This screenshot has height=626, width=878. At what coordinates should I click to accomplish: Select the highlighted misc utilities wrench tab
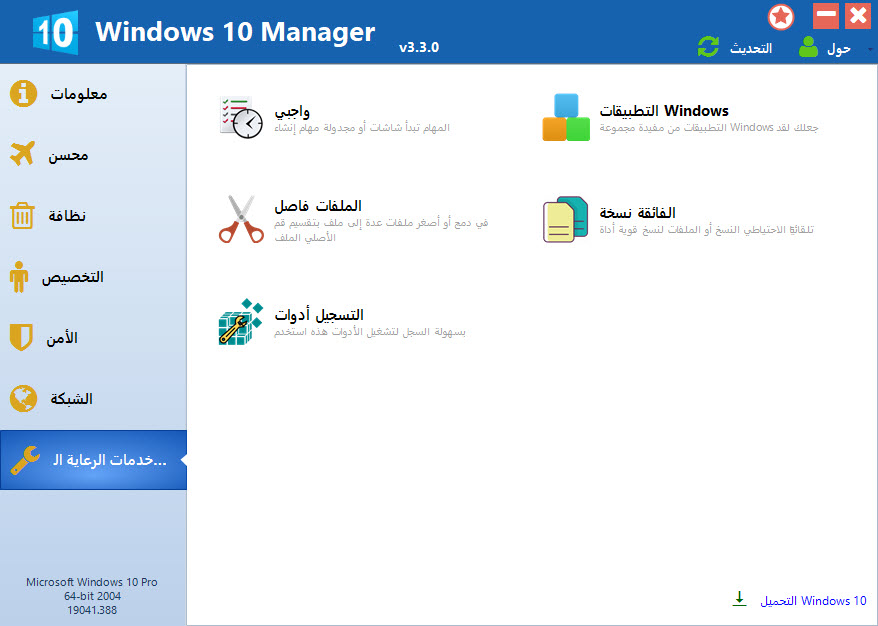point(93,460)
